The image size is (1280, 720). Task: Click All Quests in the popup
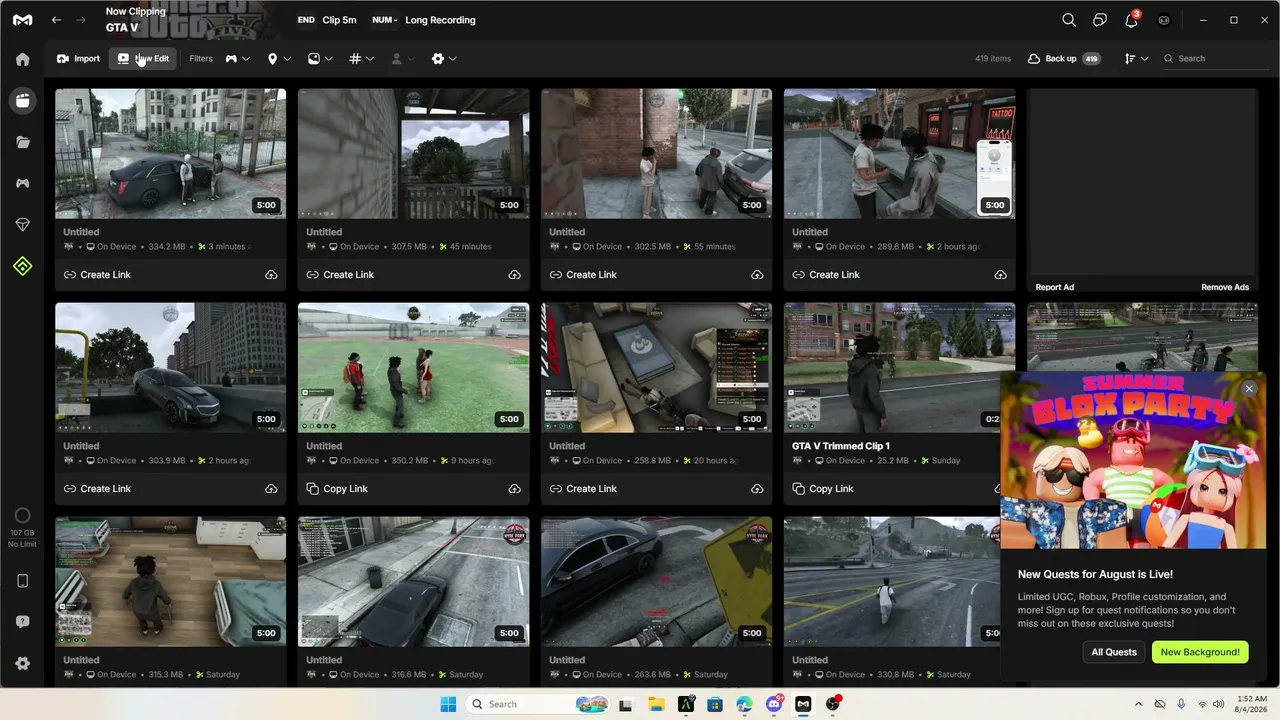pyautogui.click(x=1114, y=652)
